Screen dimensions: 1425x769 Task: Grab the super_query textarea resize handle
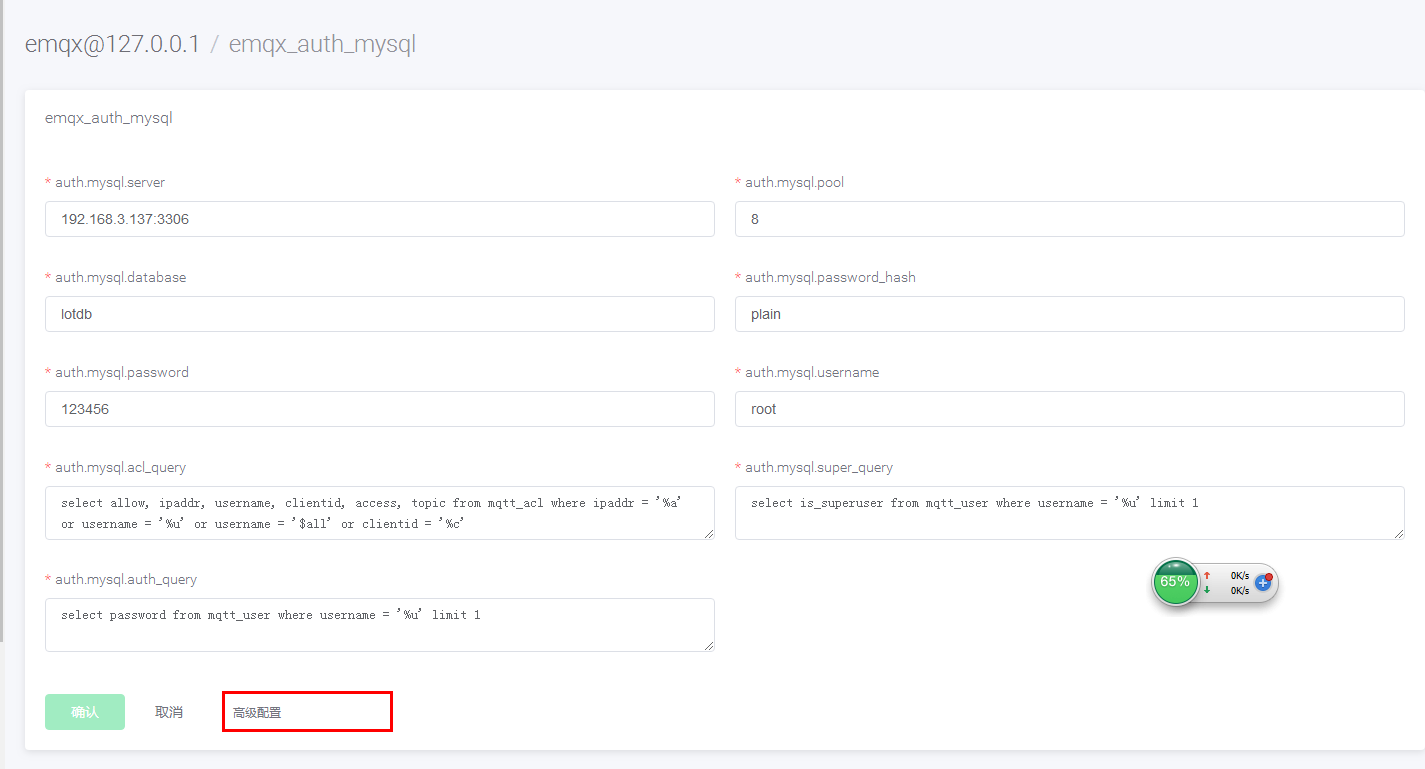1398,533
